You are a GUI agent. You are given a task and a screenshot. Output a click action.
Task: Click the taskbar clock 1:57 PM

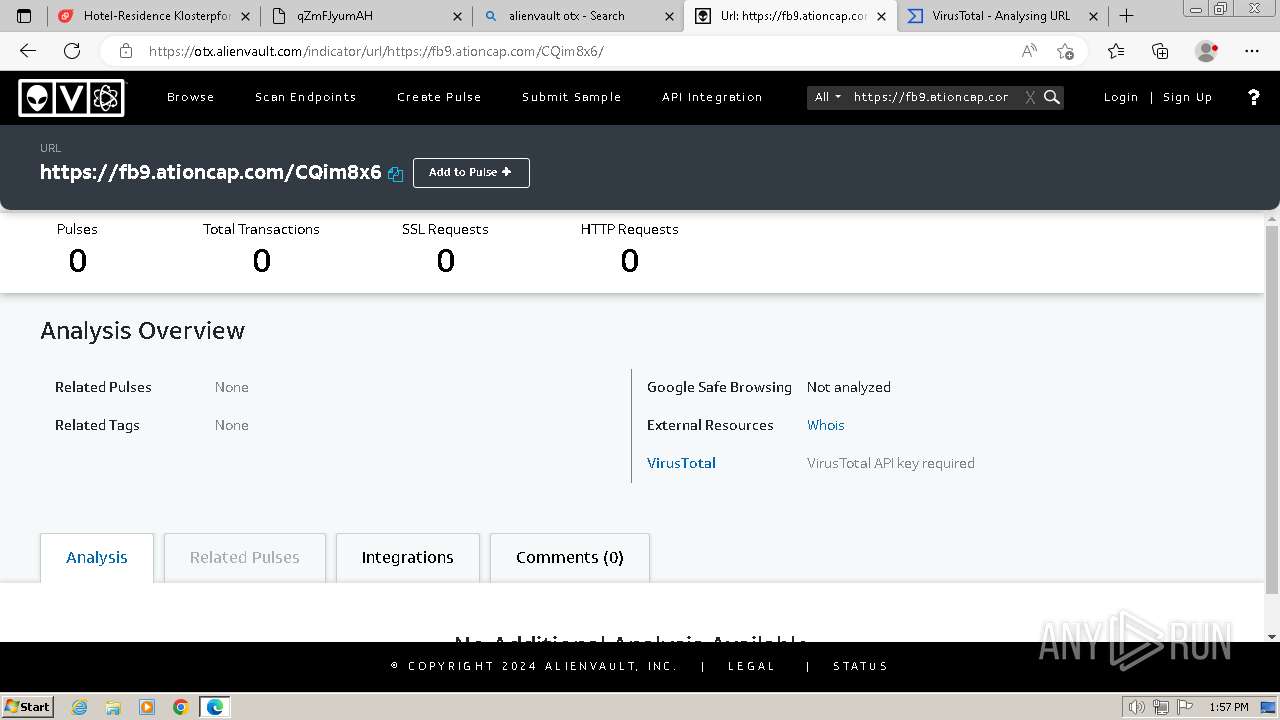coord(1228,707)
